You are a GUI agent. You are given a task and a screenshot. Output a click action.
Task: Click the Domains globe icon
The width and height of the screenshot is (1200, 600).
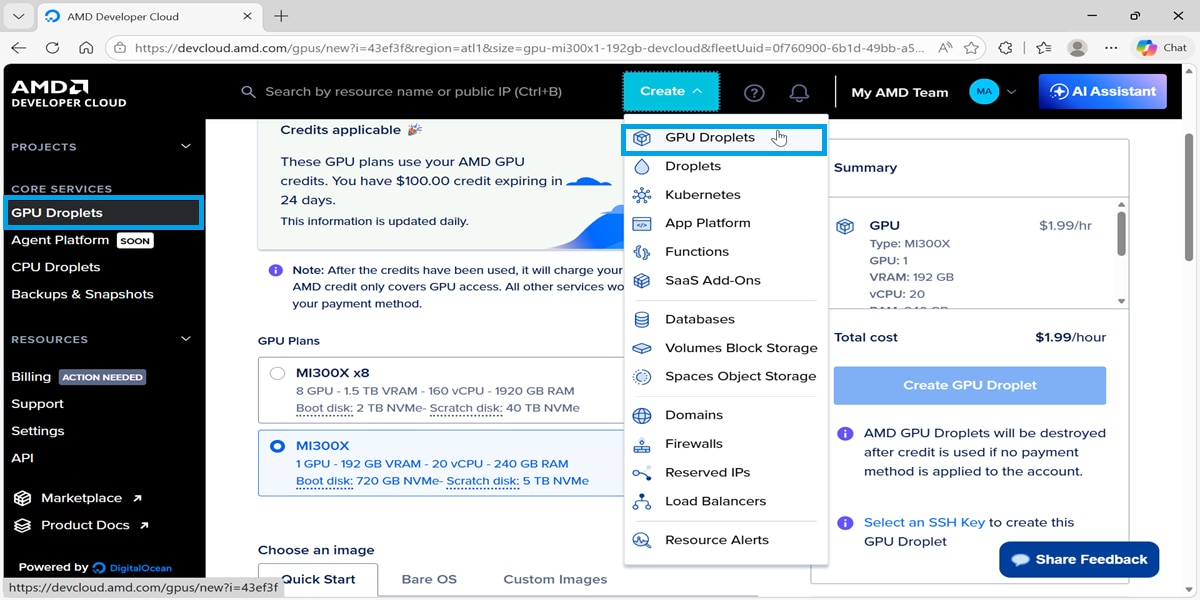coord(642,415)
